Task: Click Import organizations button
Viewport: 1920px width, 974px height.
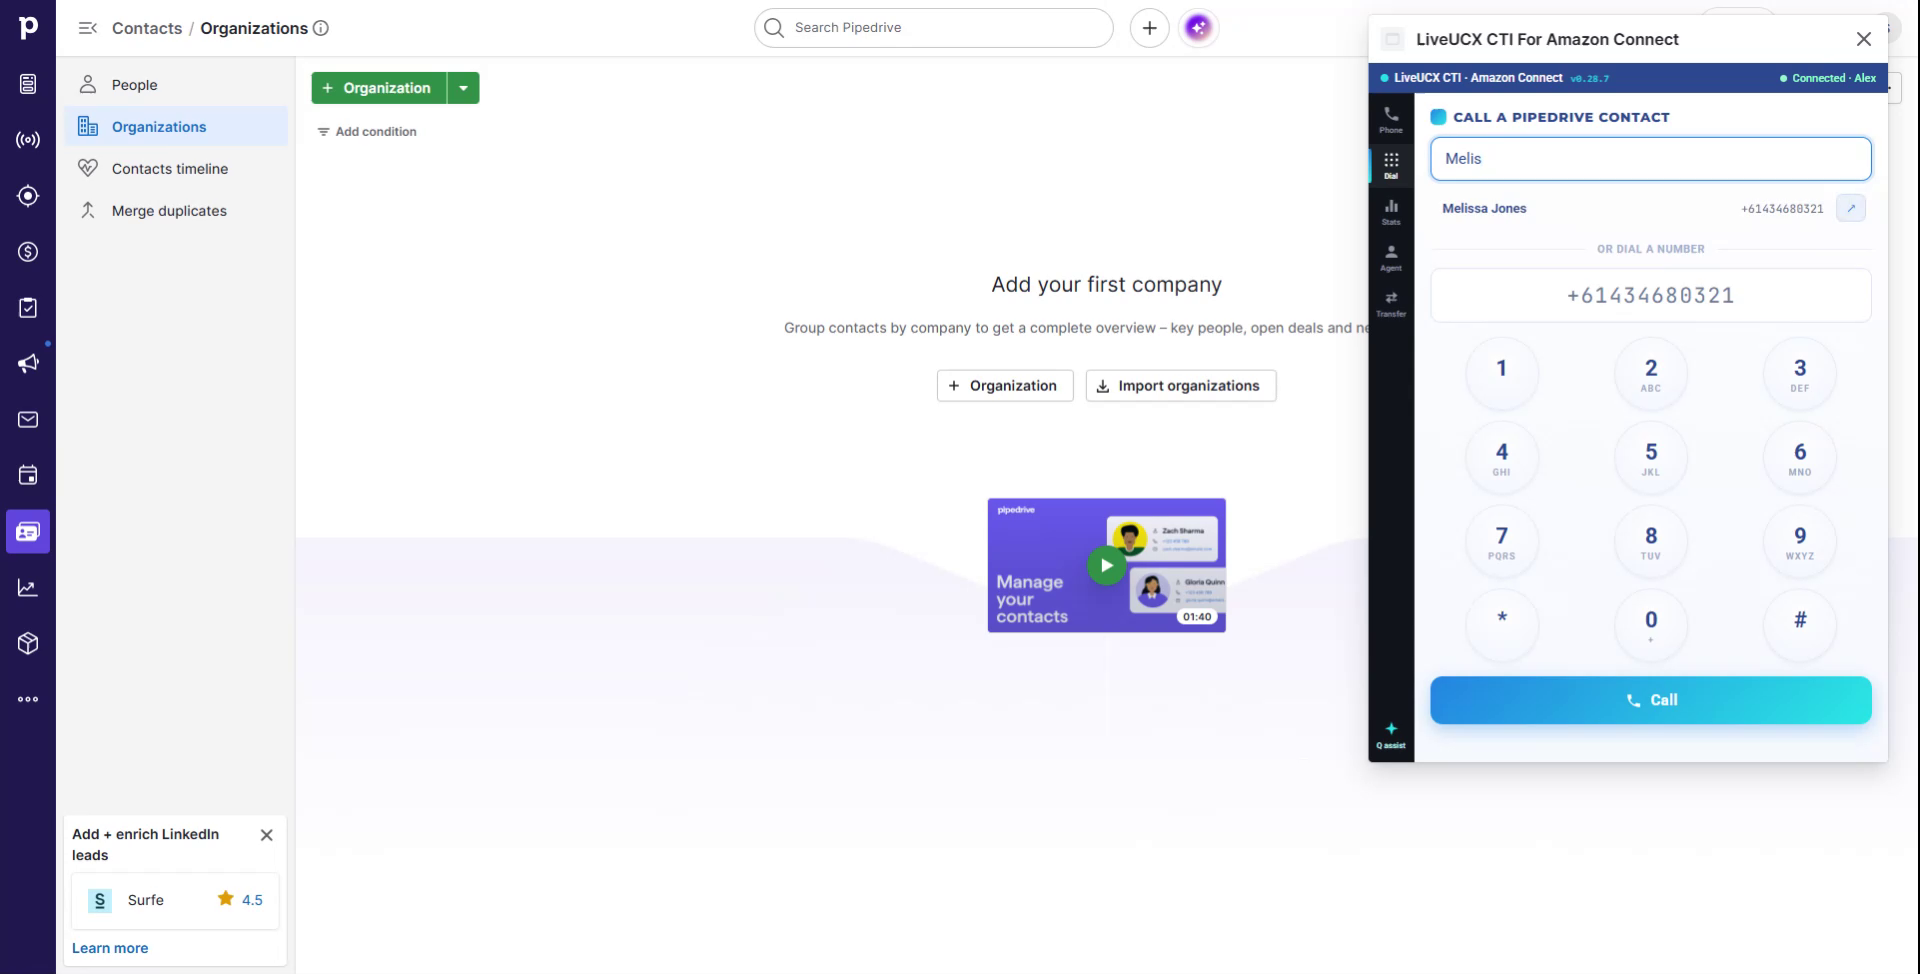Action: coord(1180,386)
